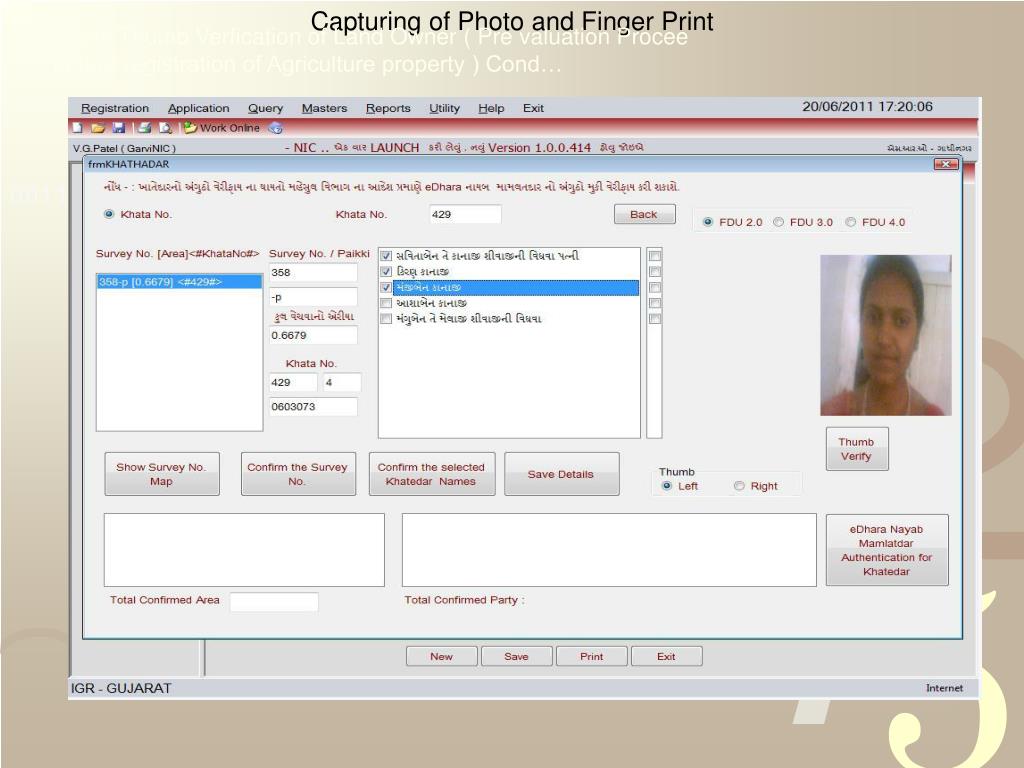
Task: Choose the Left thumb radio button
Action: [667, 486]
